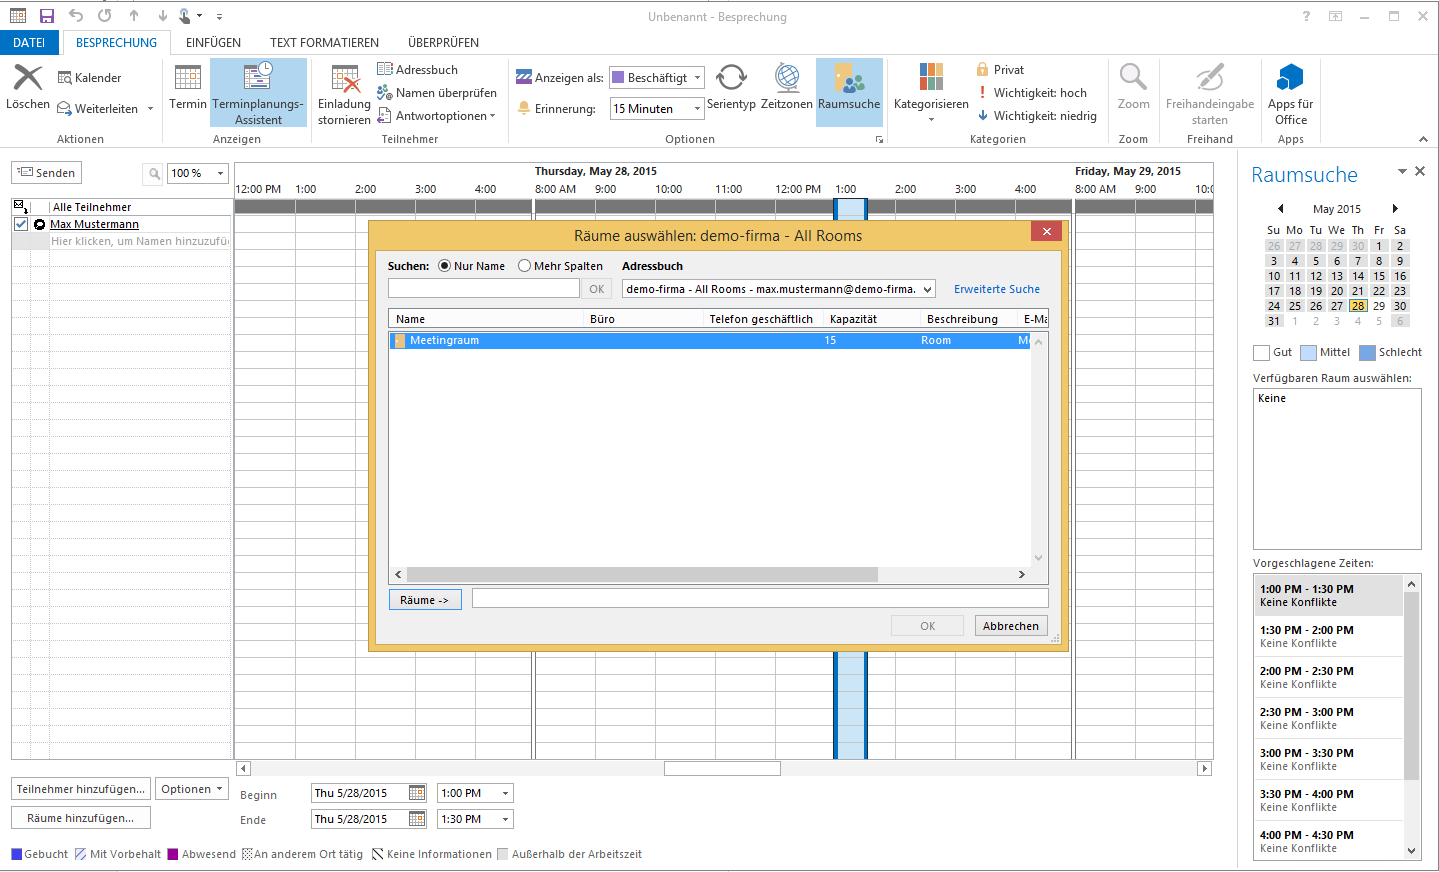1439x872 pixels.
Task: Toggle Max Mustermann attendee checkbox
Action: 21,224
